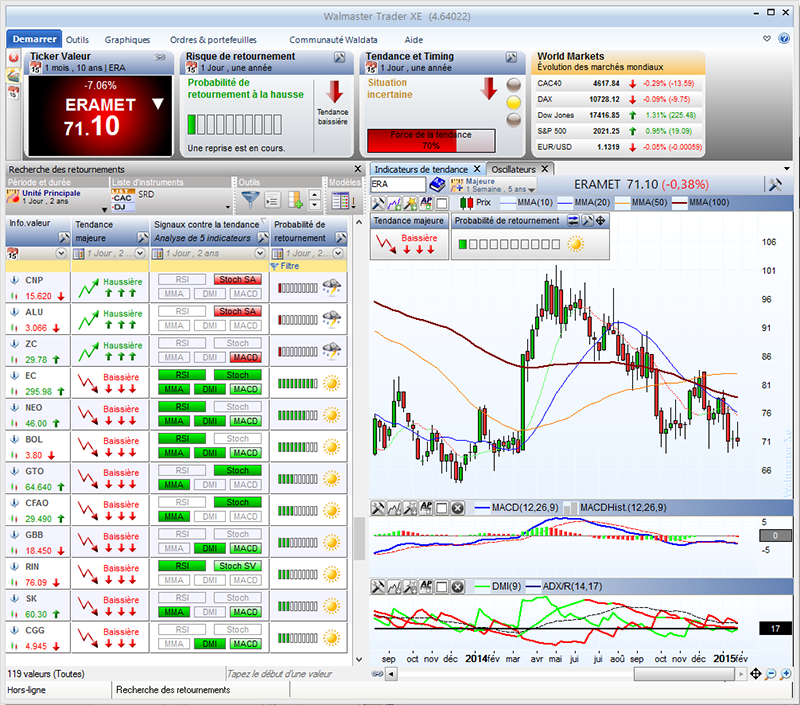
Task: Open the Graphiques menu
Action: (x=128, y=40)
